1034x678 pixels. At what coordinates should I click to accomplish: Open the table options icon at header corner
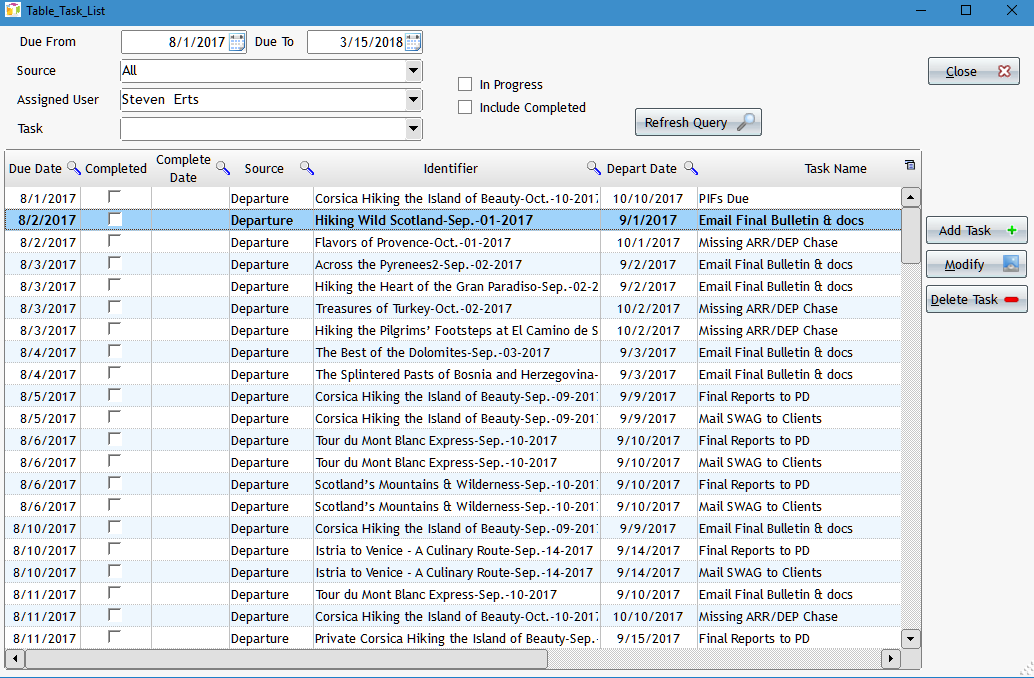point(910,165)
